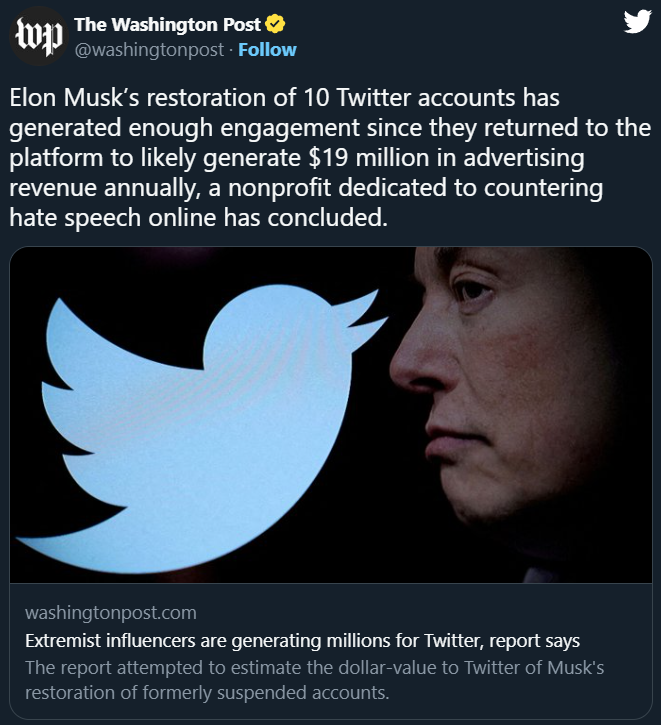Click the Twitter bird logo in top corner
This screenshot has height=725, width=661.
(x=636, y=23)
